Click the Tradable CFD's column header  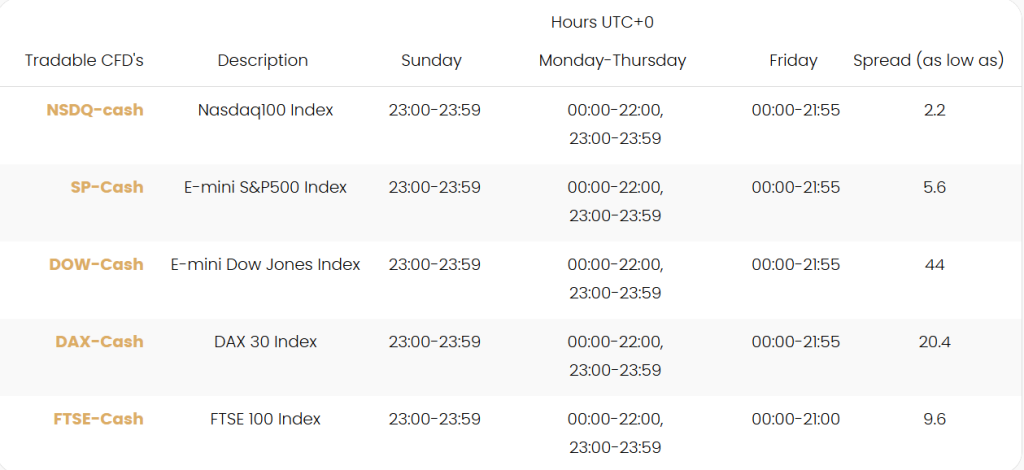(x=84, y=60)
